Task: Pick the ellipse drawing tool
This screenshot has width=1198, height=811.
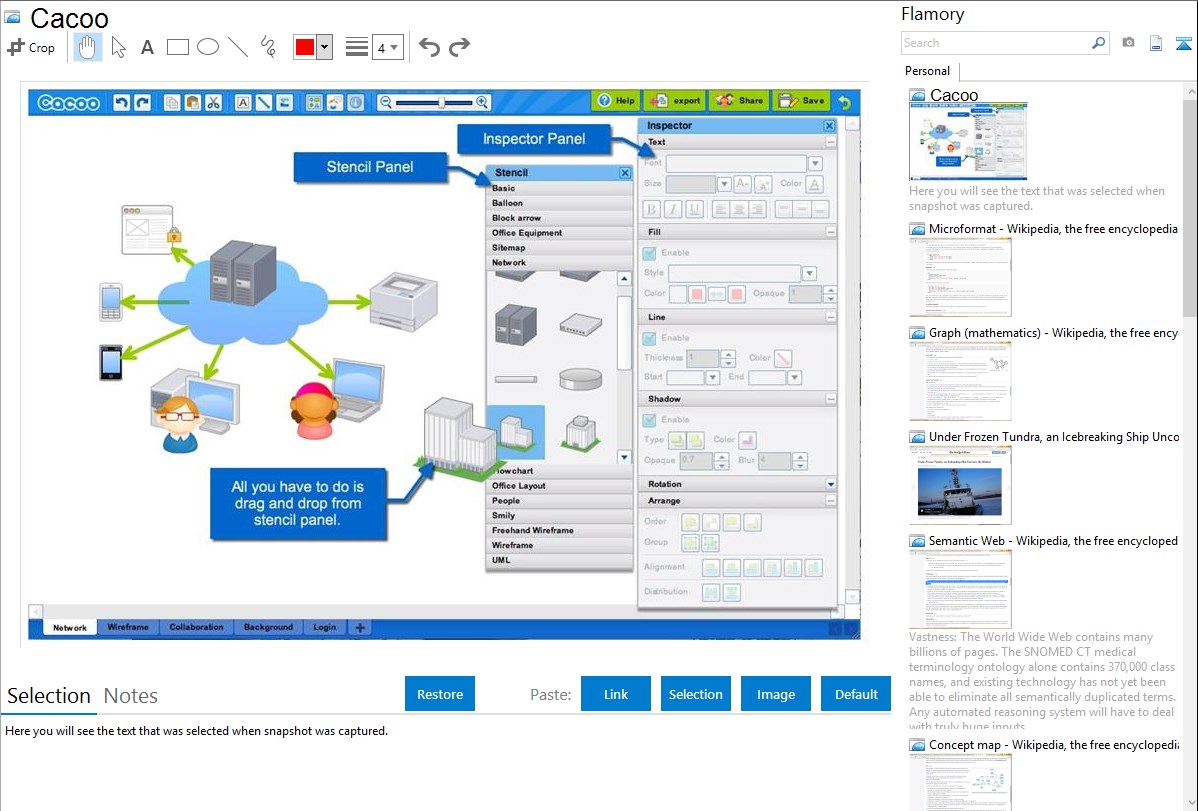Action: pyautogui.click(x=208, y=47)
